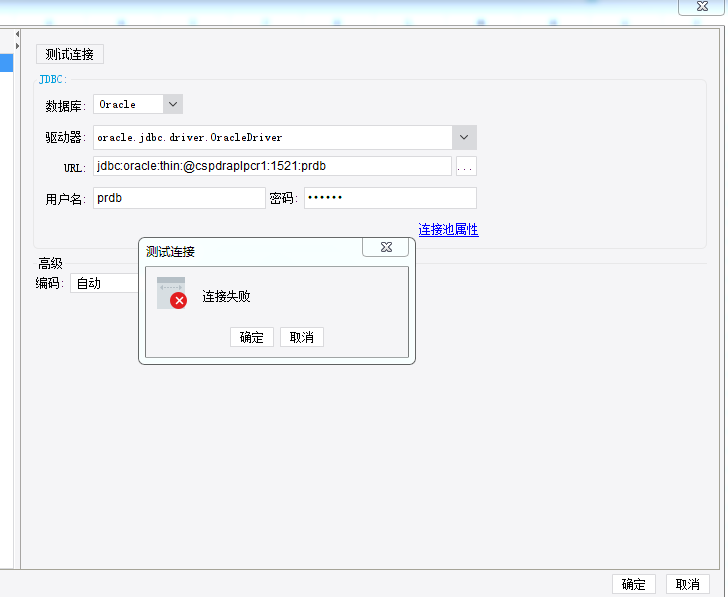Click the left-pointing collapse arrow on the divider
Image resolution: width=728 pixels, height=597 pixels.
click(17, 34)
